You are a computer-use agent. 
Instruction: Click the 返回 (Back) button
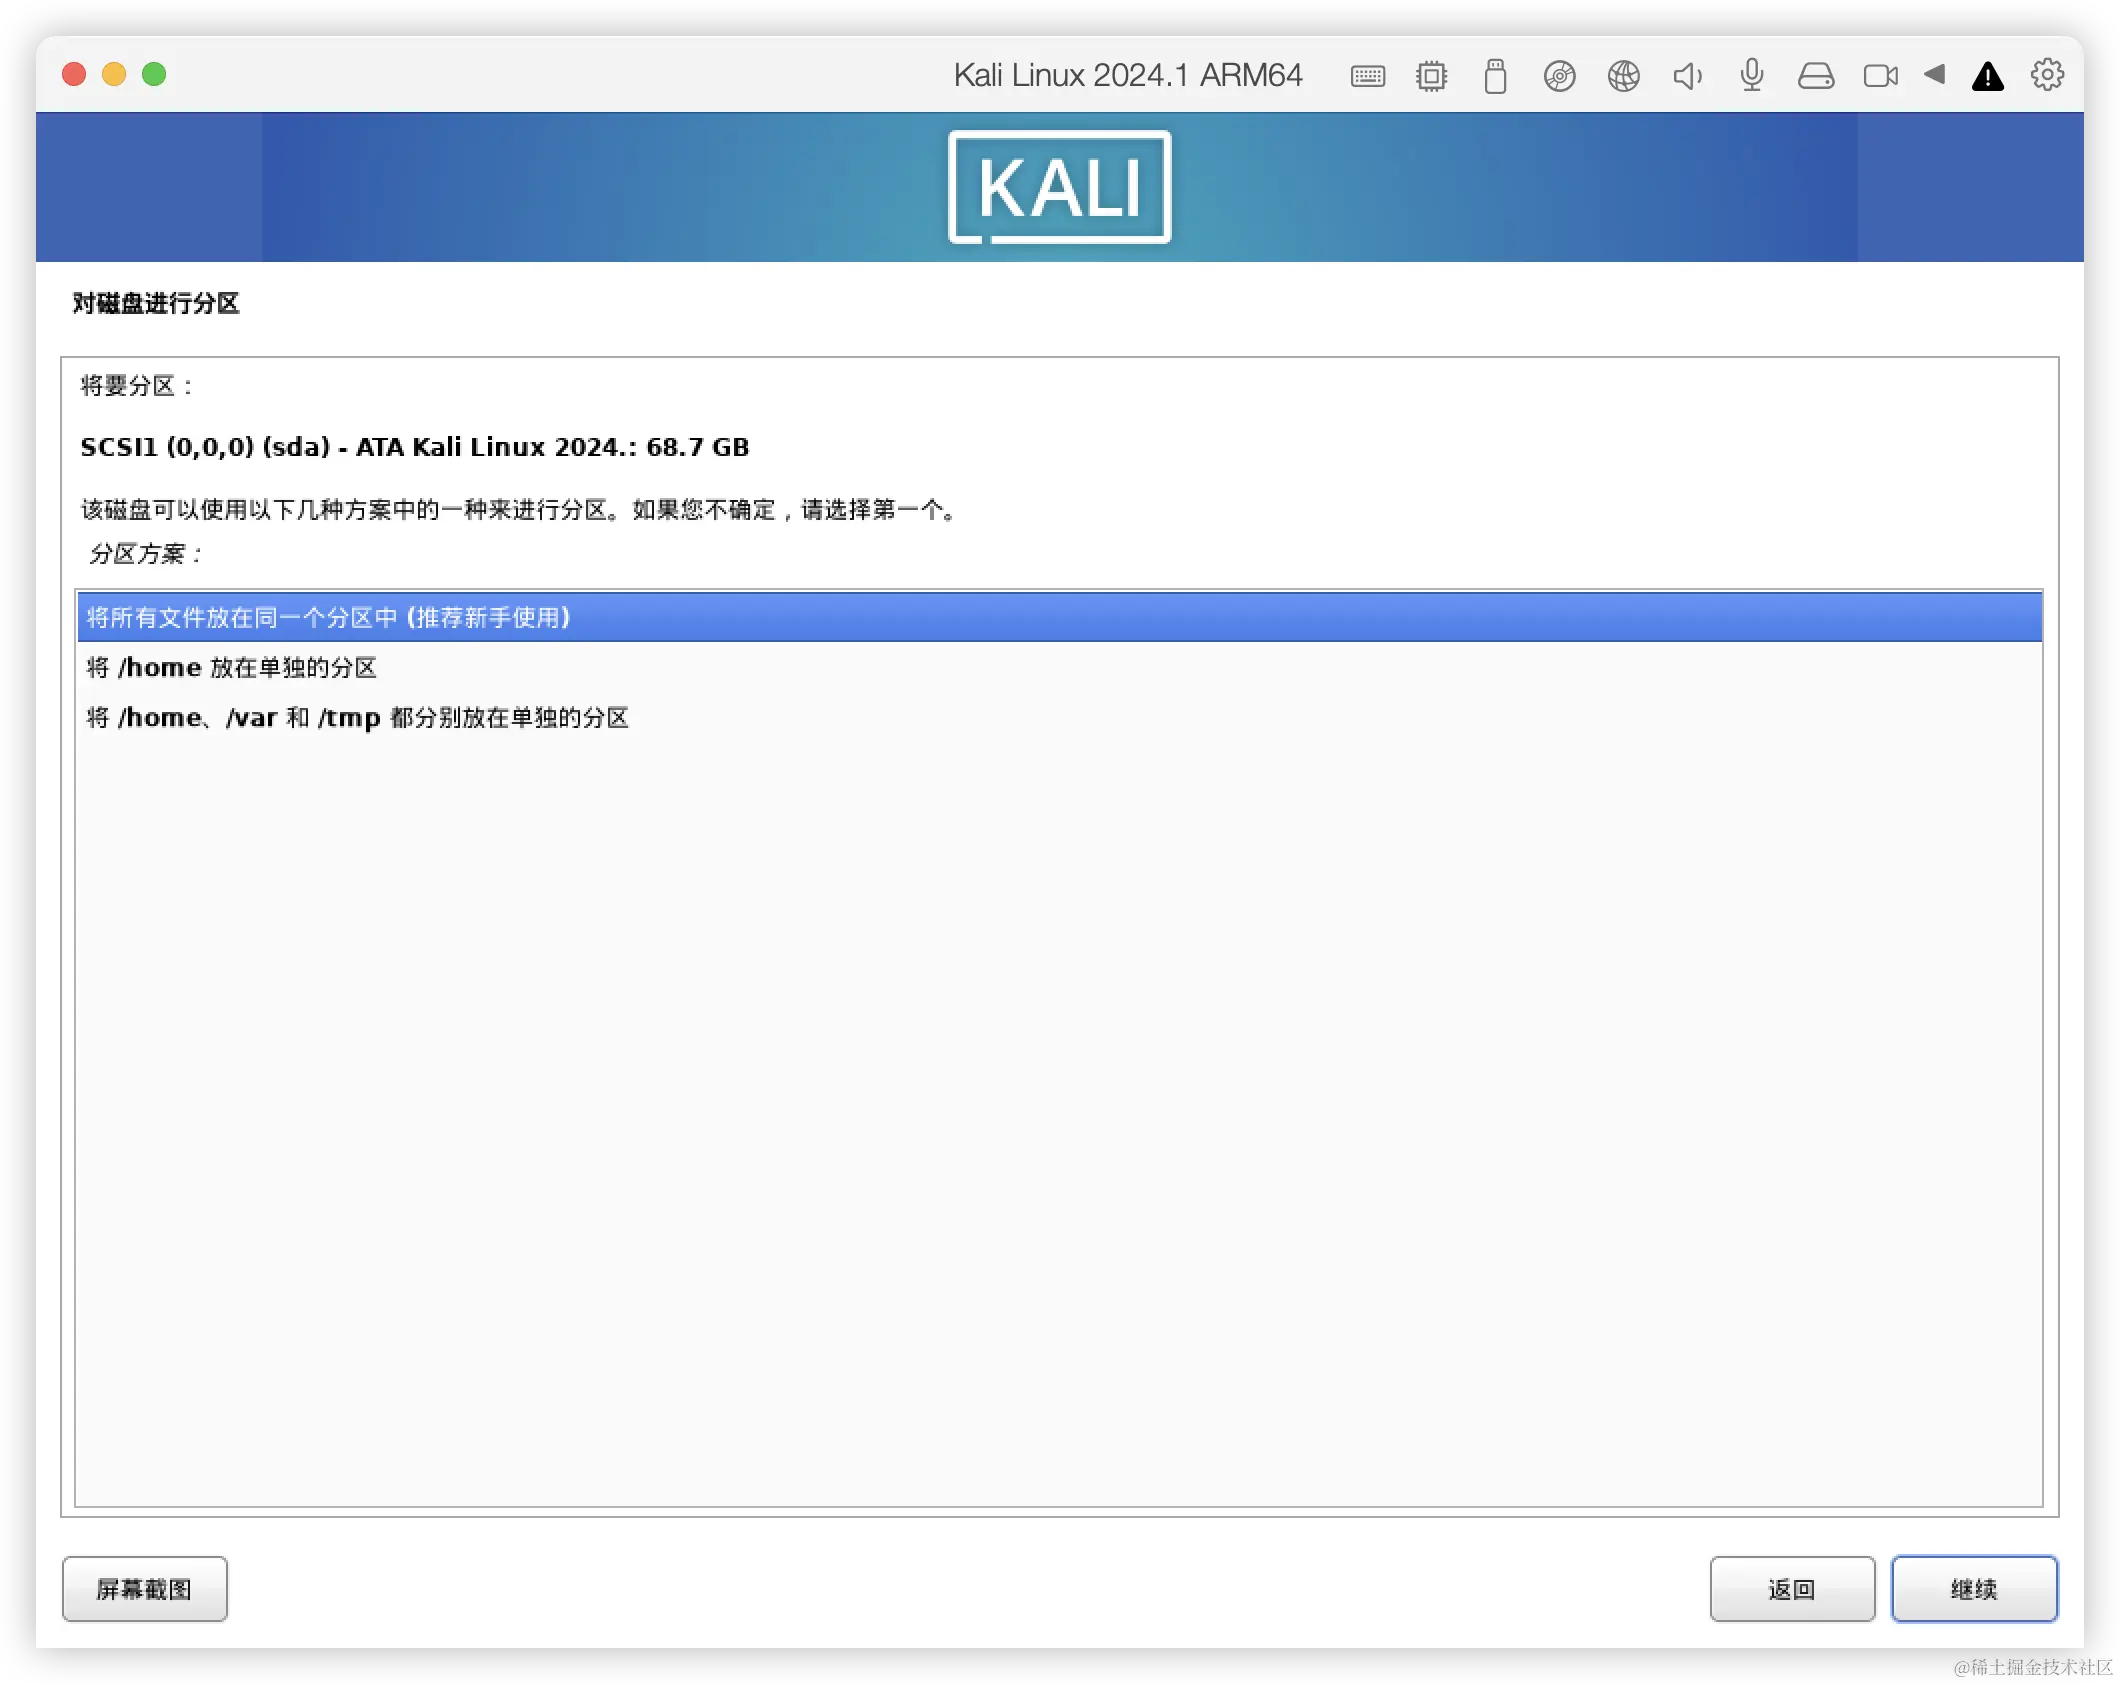[x=1791, y=1588]
